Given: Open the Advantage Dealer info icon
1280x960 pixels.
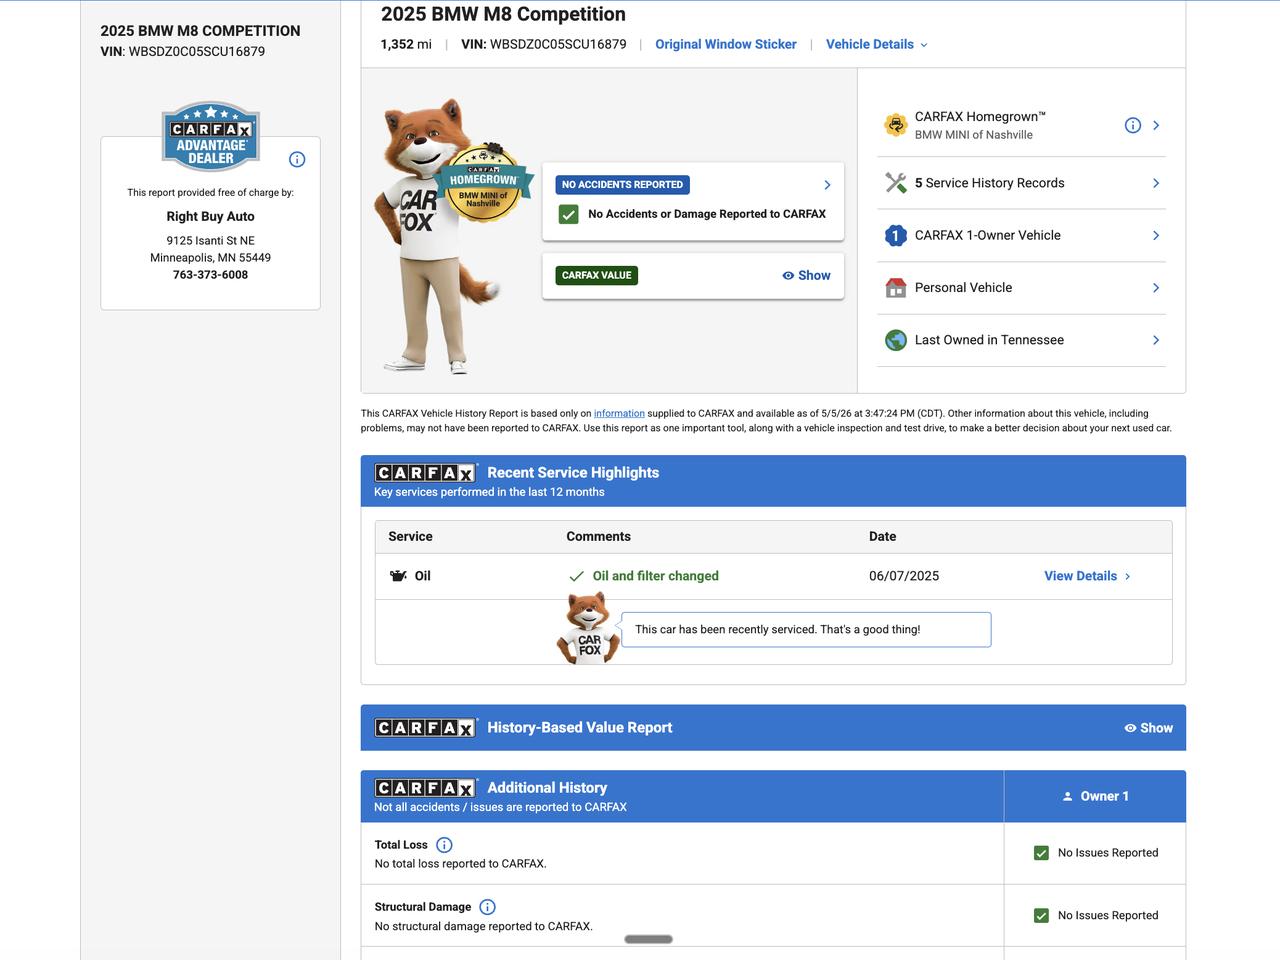Looking at the screenshot, I should click(297, 159).
